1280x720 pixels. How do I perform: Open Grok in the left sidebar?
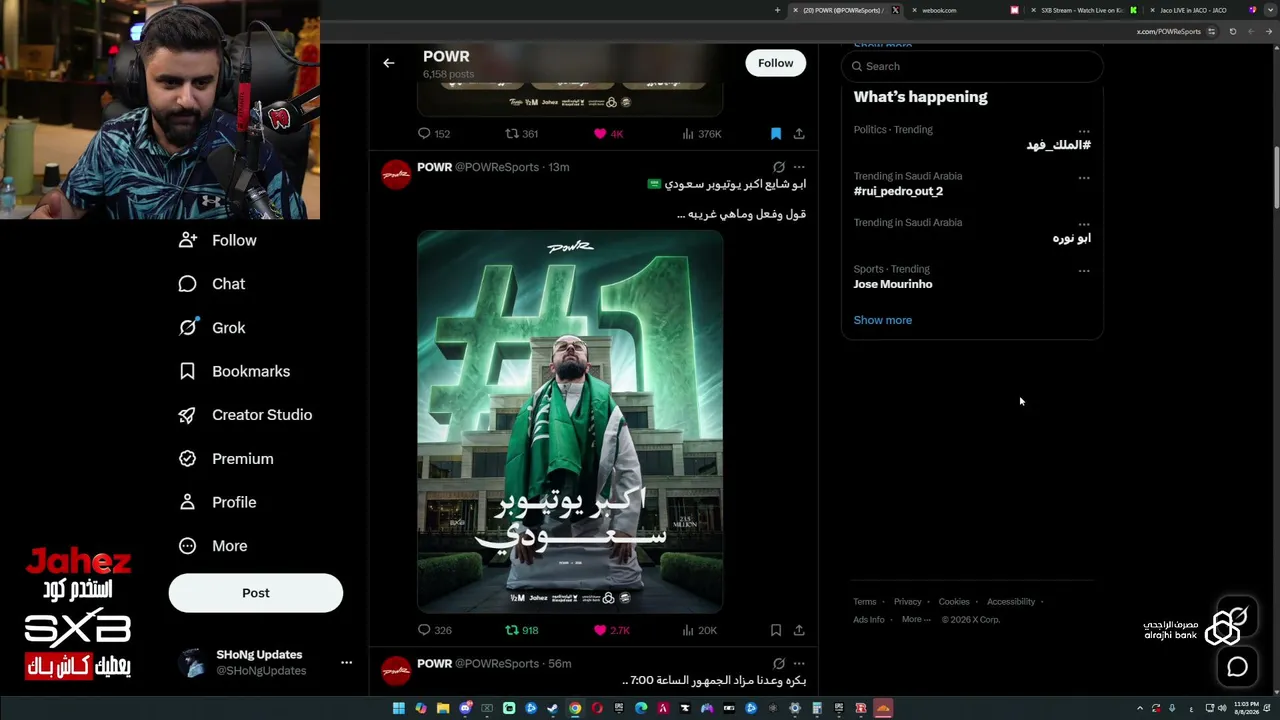click(x=211, y=328)
